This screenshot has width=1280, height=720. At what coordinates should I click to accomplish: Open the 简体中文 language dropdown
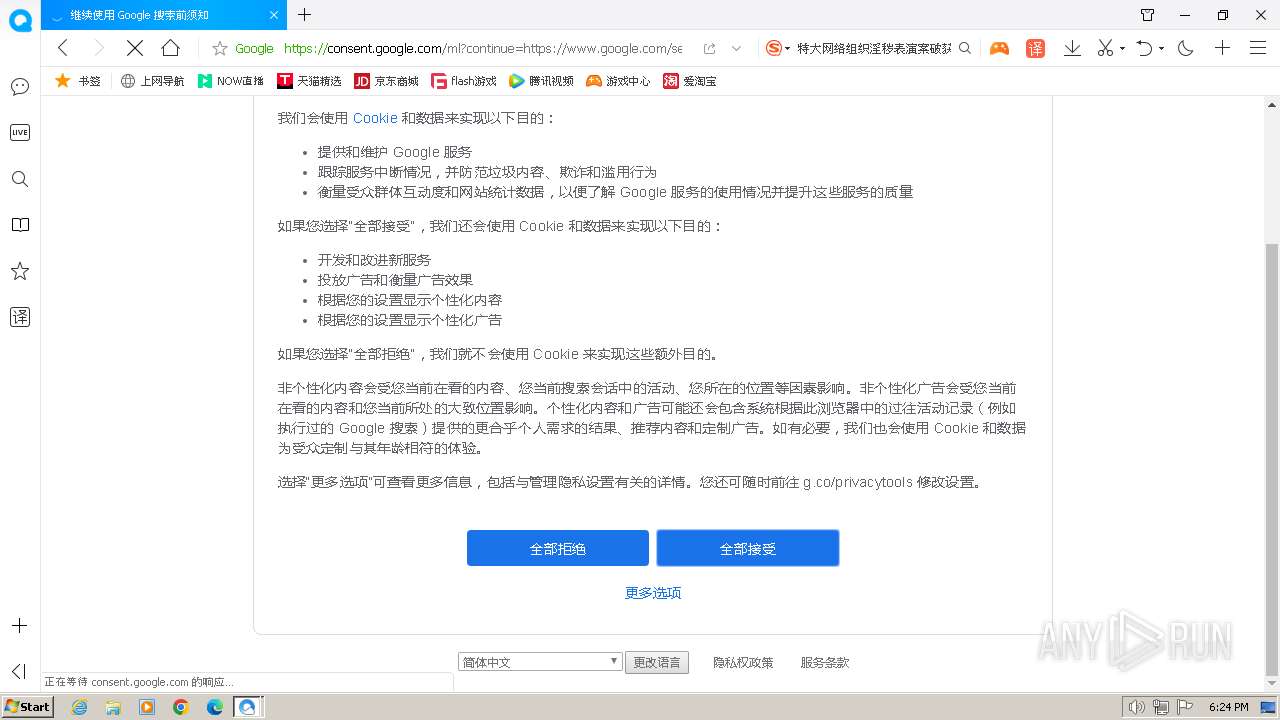point(540,662)
